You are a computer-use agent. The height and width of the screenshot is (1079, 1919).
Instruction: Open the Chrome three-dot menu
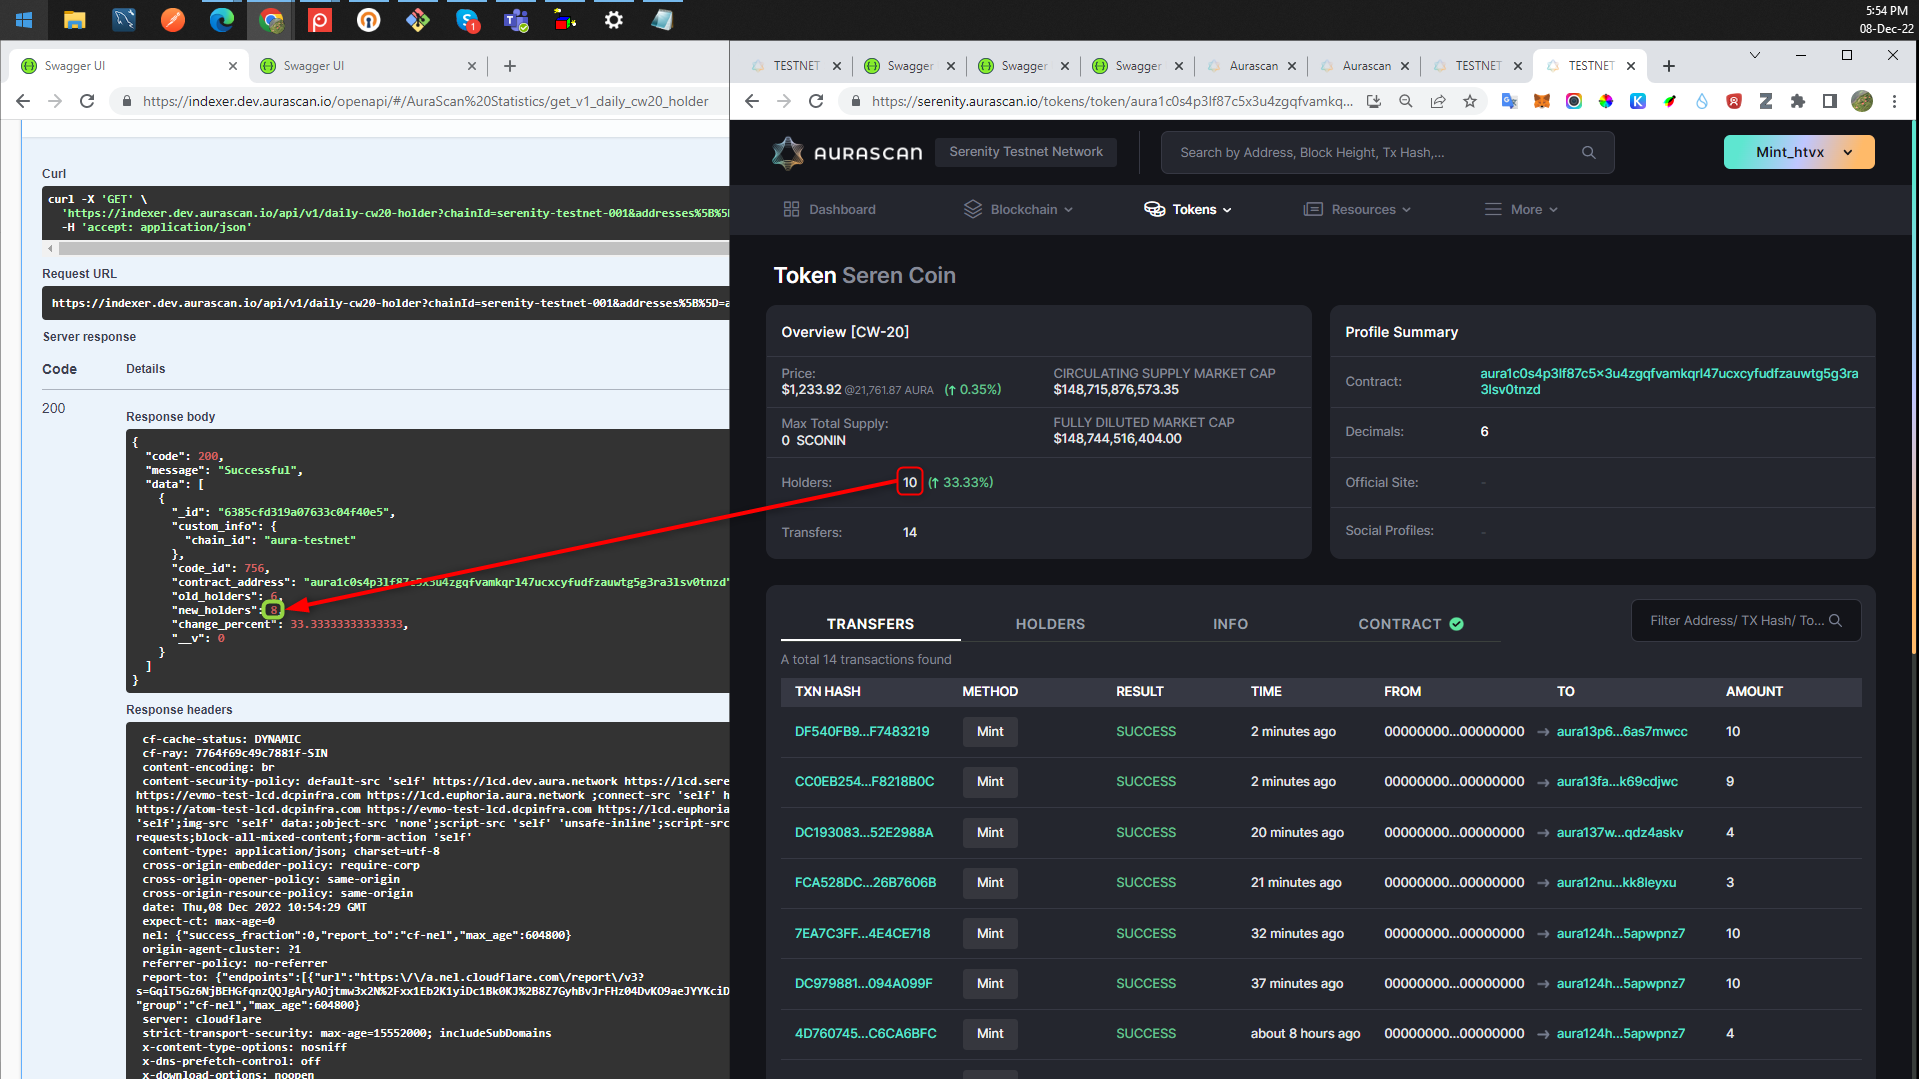(1894, 101)
